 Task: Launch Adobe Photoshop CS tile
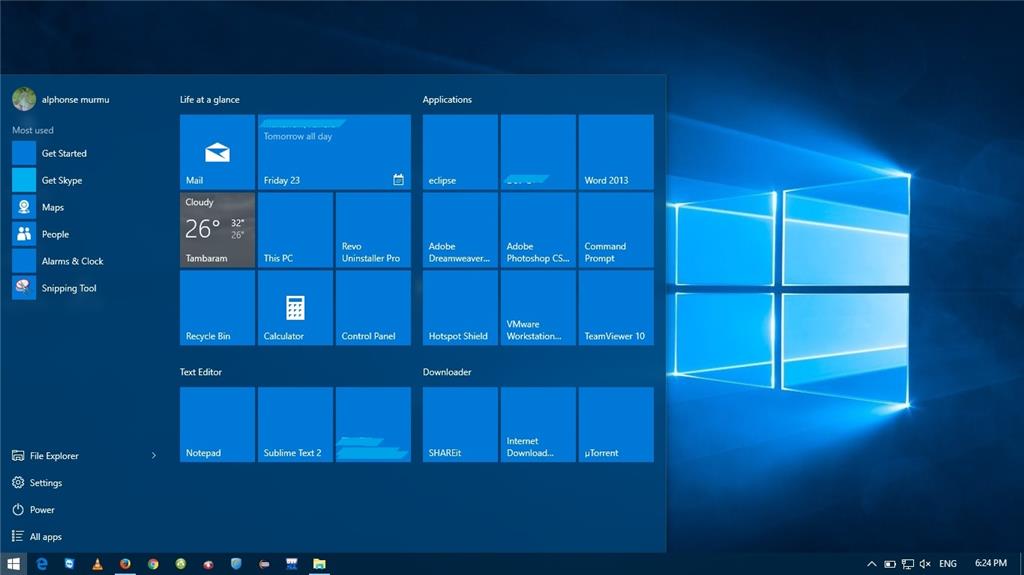(x=538, y=230)
